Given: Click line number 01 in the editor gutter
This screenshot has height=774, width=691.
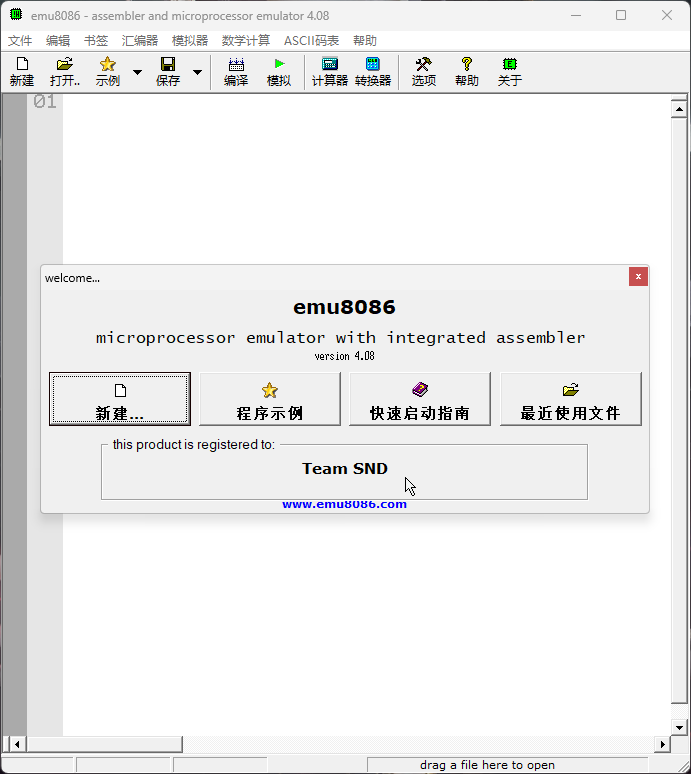Looking at the screenshot, I should 45,102.
